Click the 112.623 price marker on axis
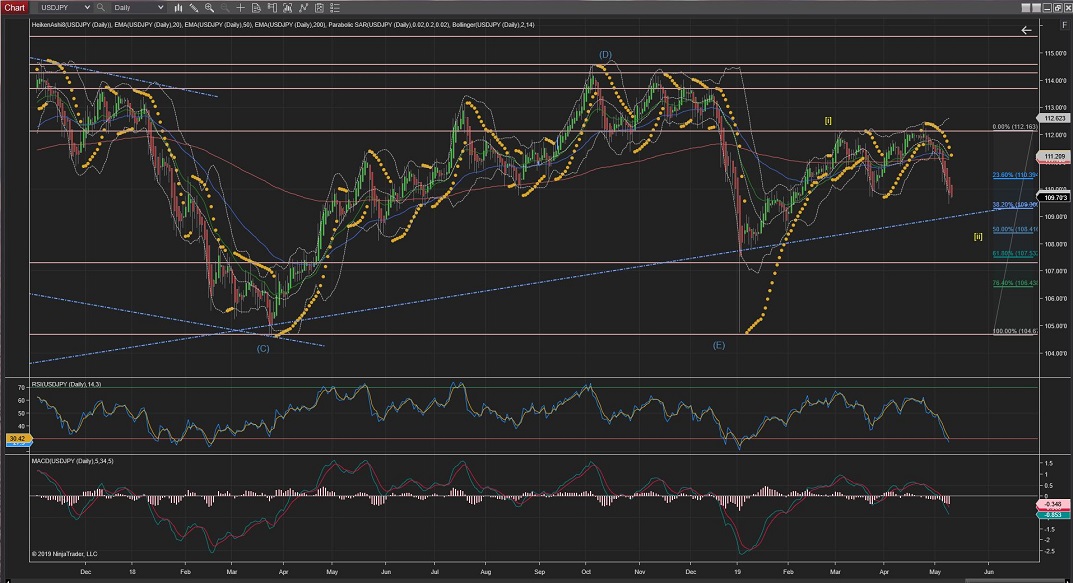Viewport: 1073px width, 583px height. tap(1055, 117)
